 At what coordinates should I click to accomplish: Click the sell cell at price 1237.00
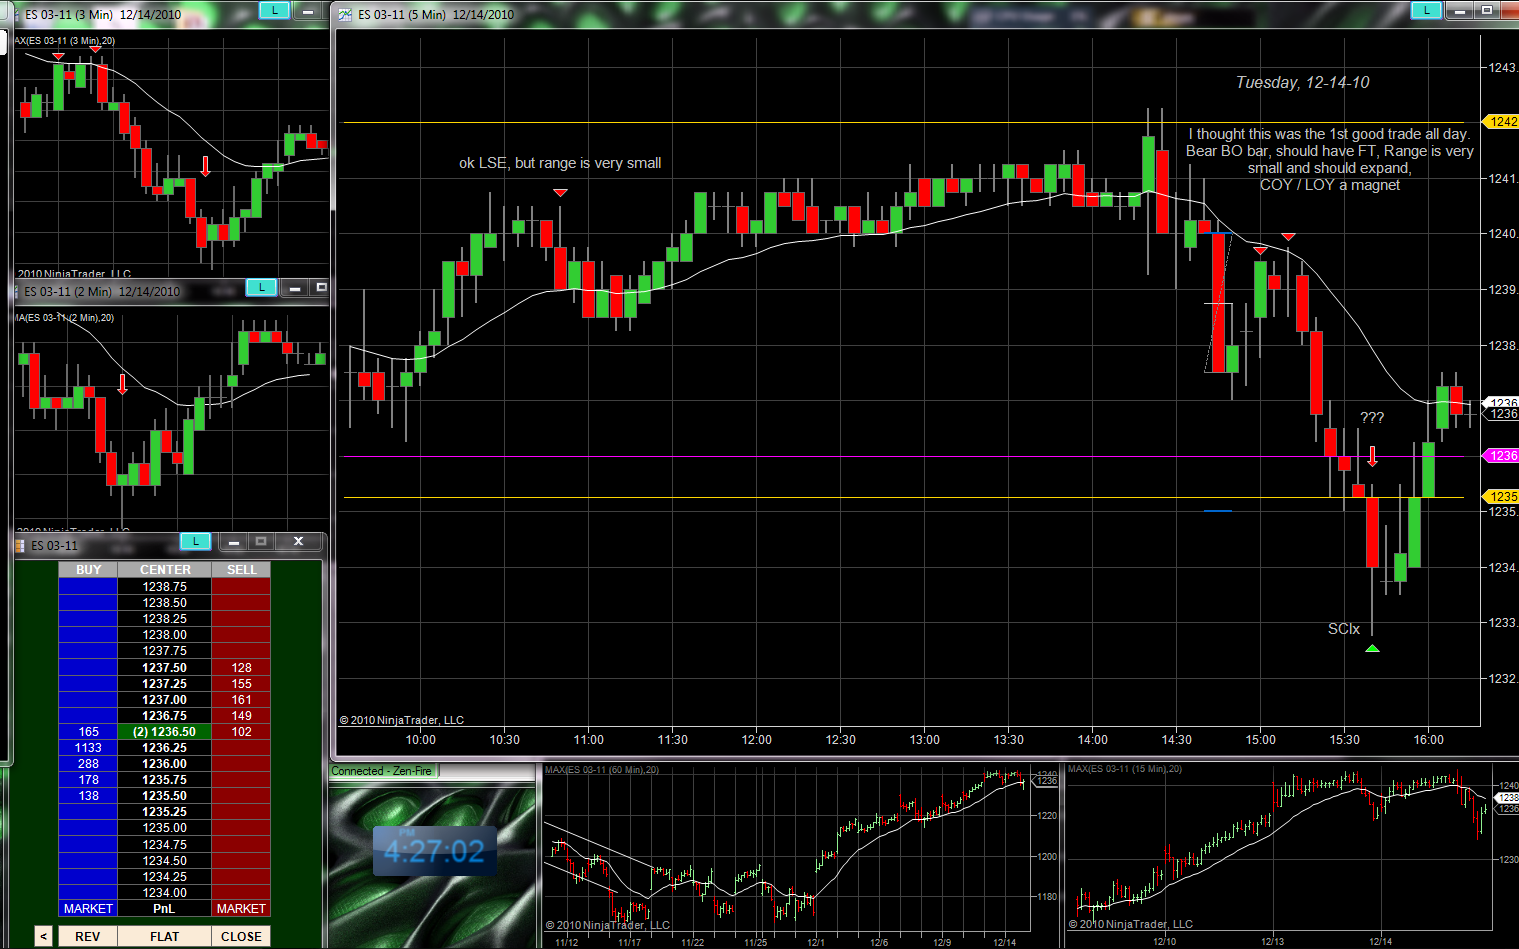241,700
